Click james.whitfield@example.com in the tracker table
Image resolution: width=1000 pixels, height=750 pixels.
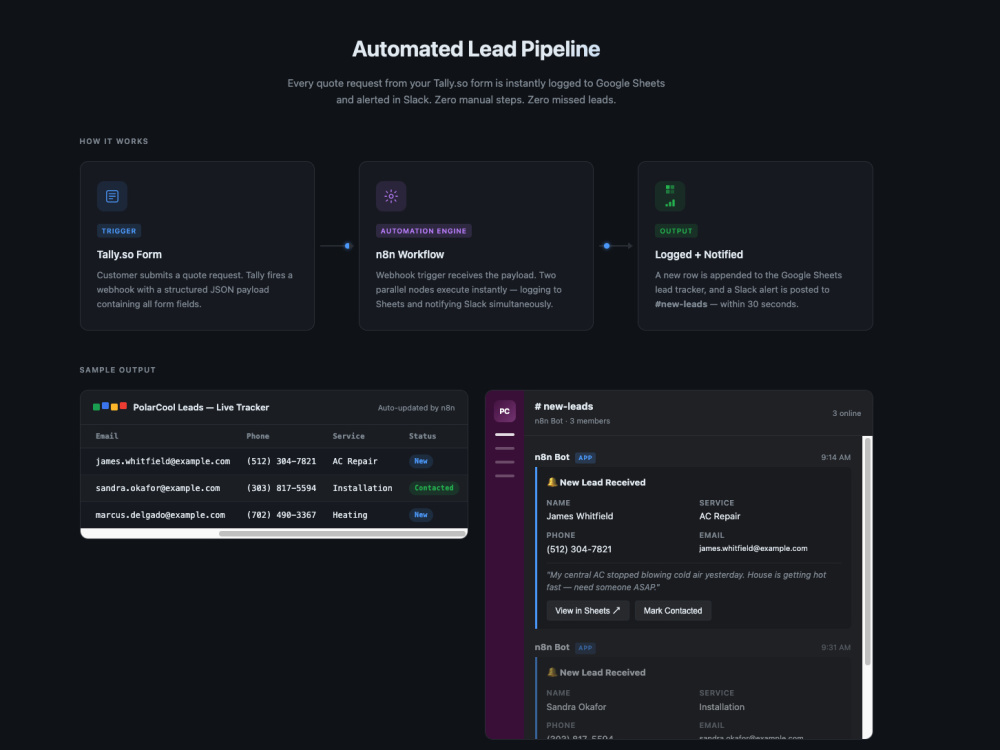tap(163, 461)
